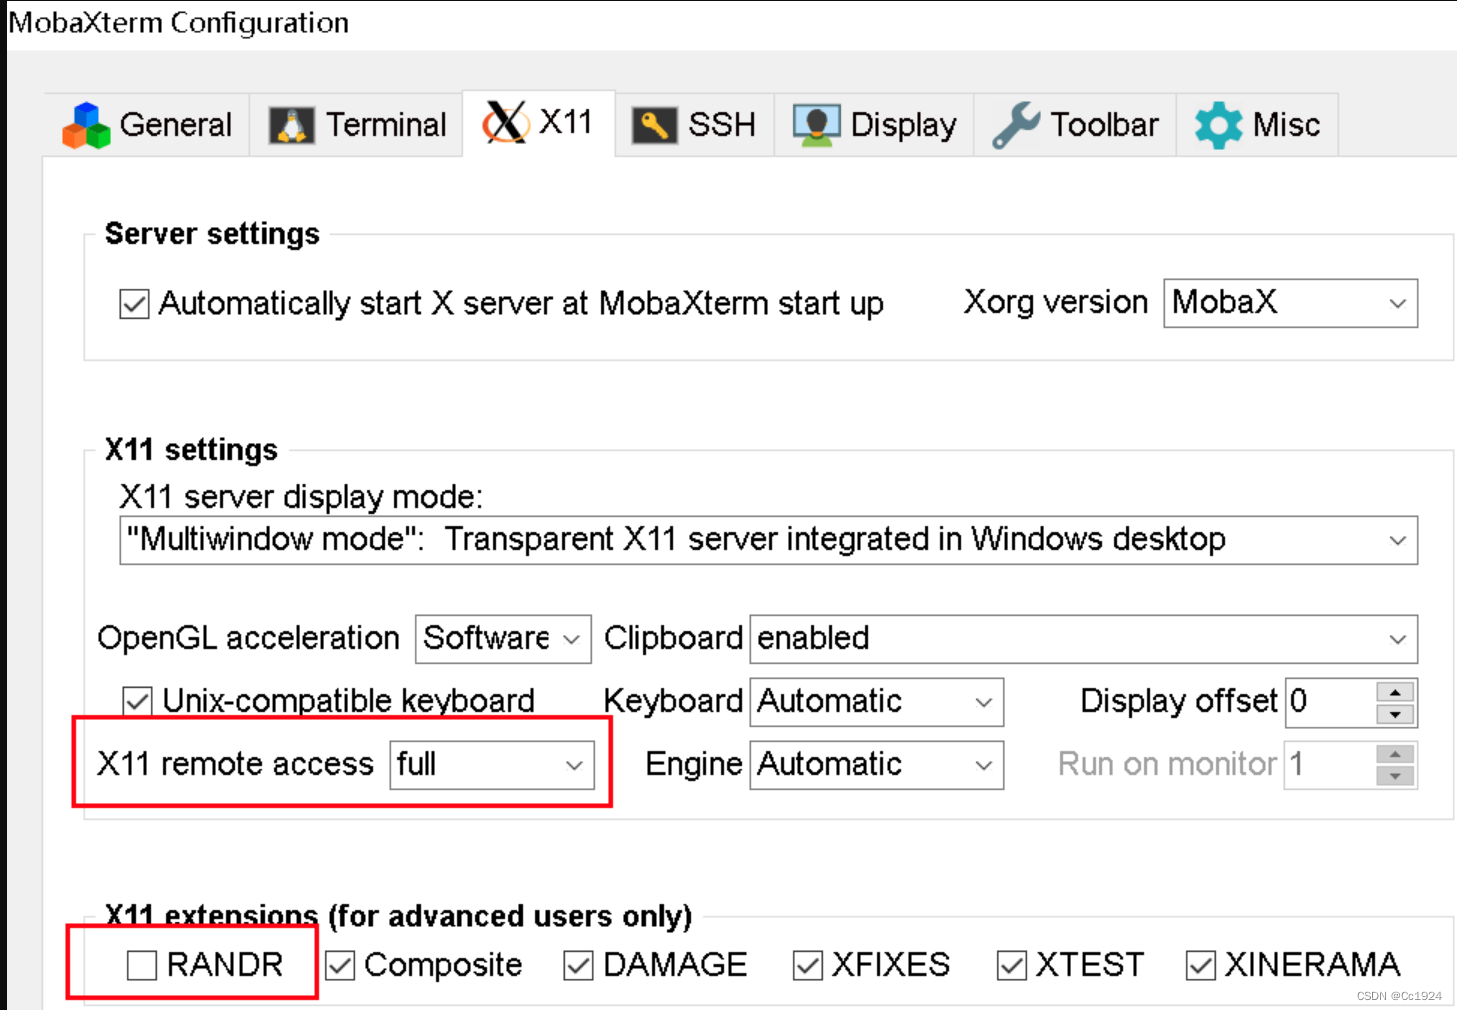Click the penguin Terminal tab icon
Viewport: 1457px width, 1010px height.
tap(292, 126)
